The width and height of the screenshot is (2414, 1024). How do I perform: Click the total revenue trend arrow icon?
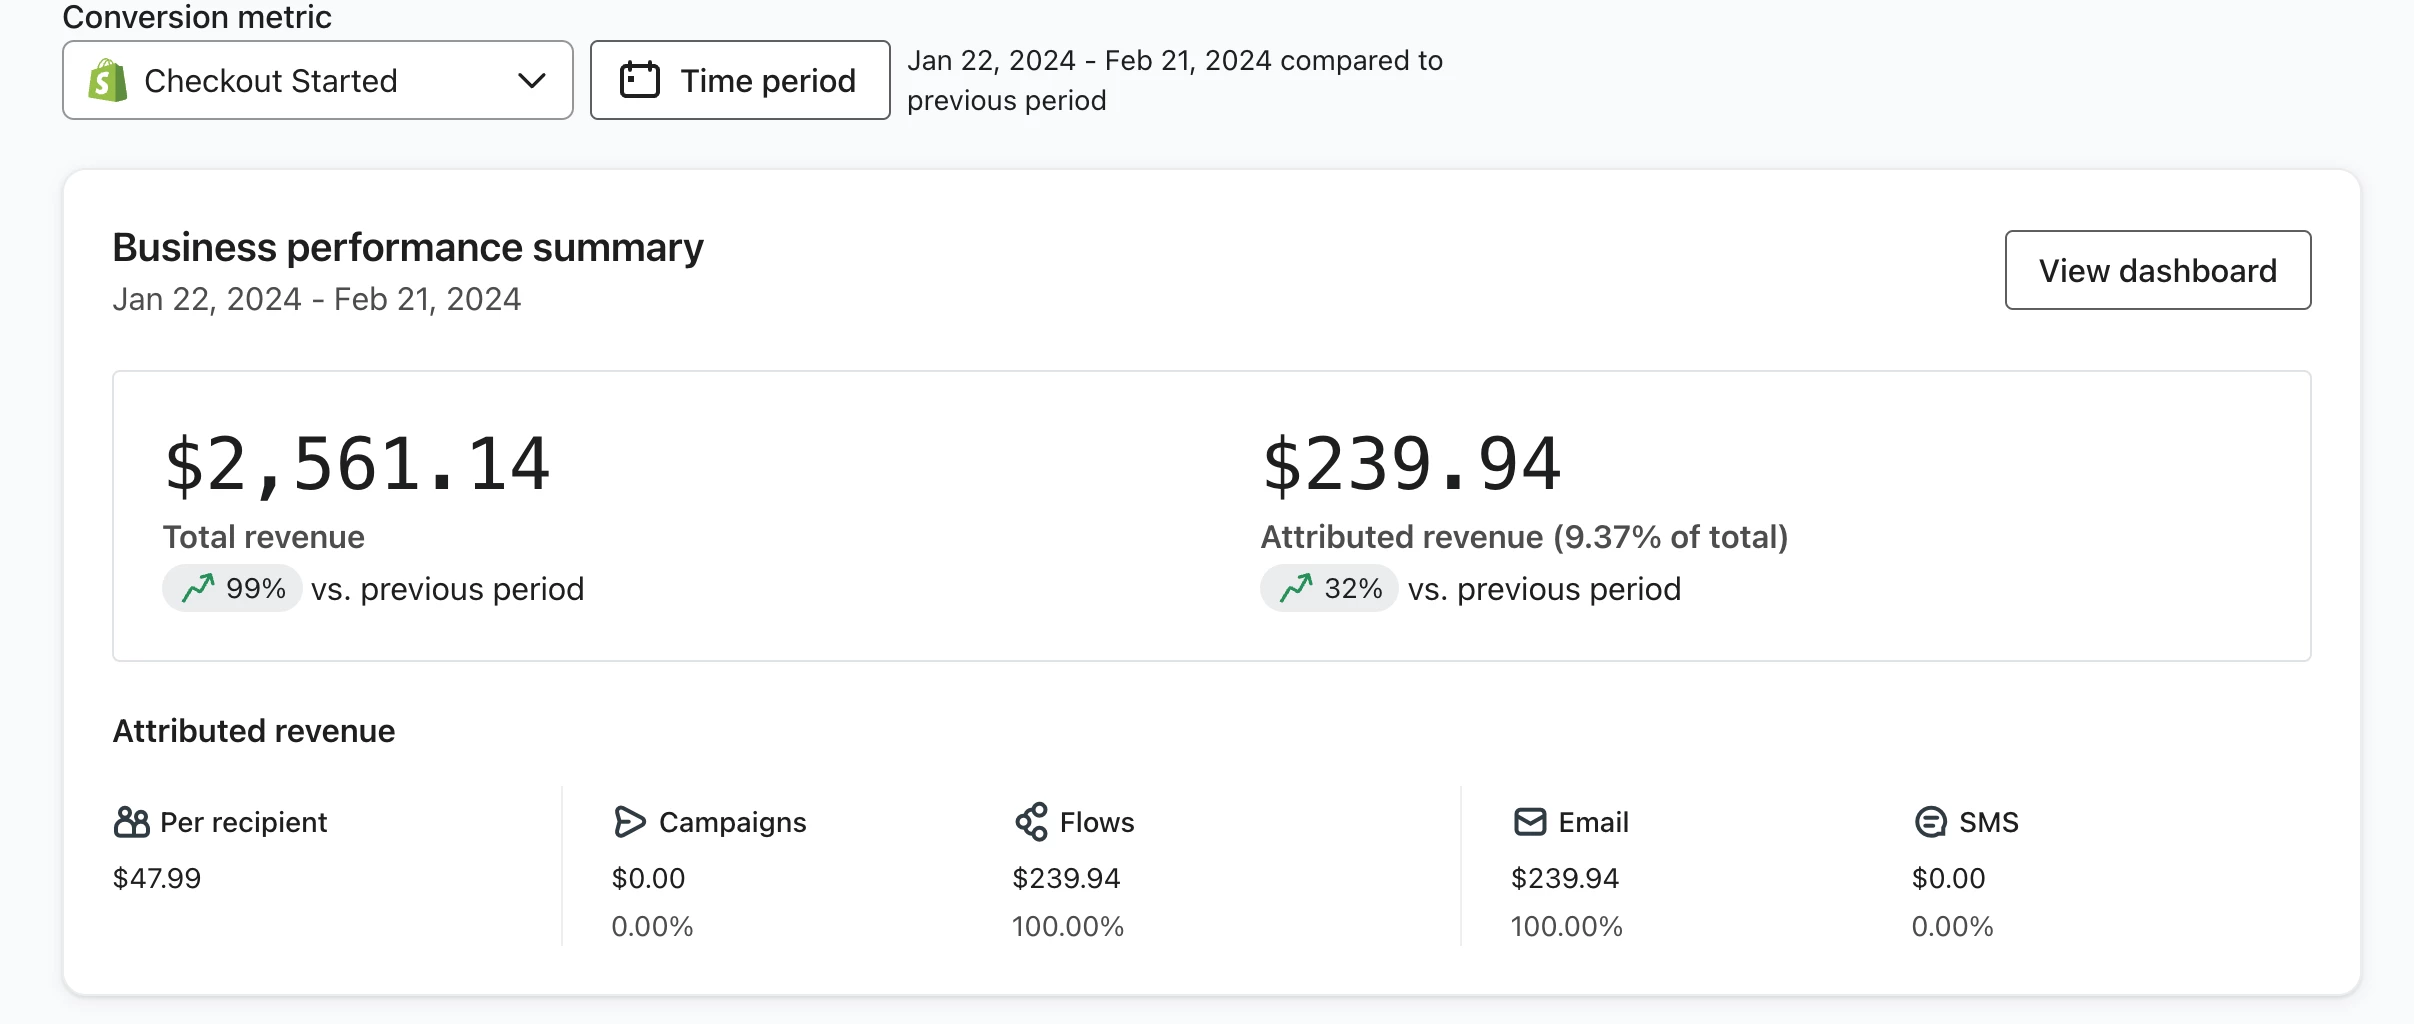point(198,588)
